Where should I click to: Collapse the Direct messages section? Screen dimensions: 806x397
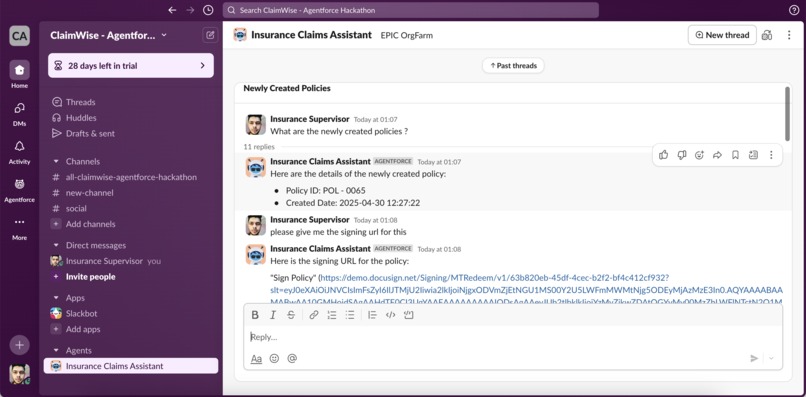pos(56,245)
